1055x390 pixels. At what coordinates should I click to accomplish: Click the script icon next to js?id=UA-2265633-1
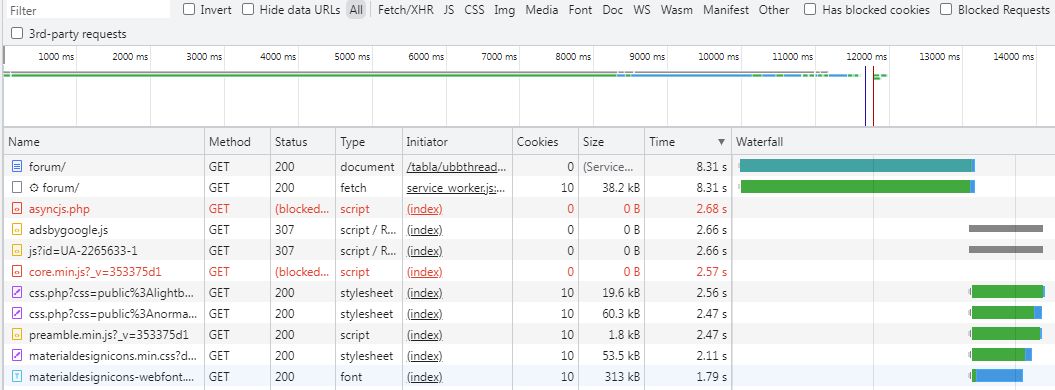pyautogui.click(x=17, y=251)
